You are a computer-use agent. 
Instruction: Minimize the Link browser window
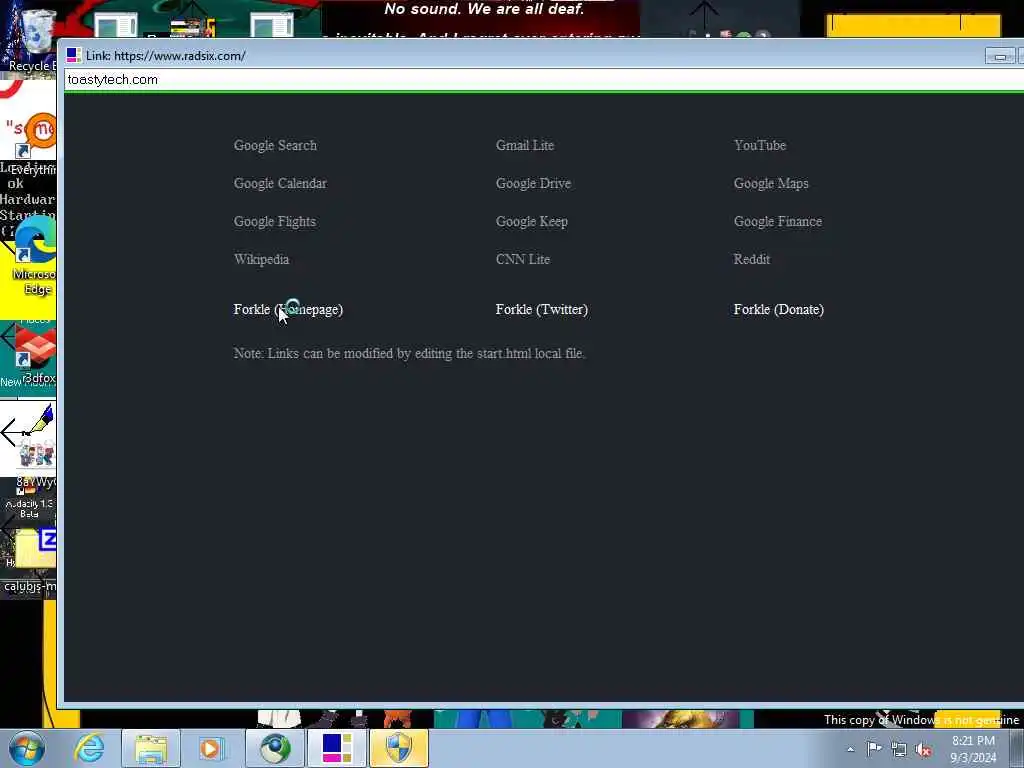tap(1000, 57)
